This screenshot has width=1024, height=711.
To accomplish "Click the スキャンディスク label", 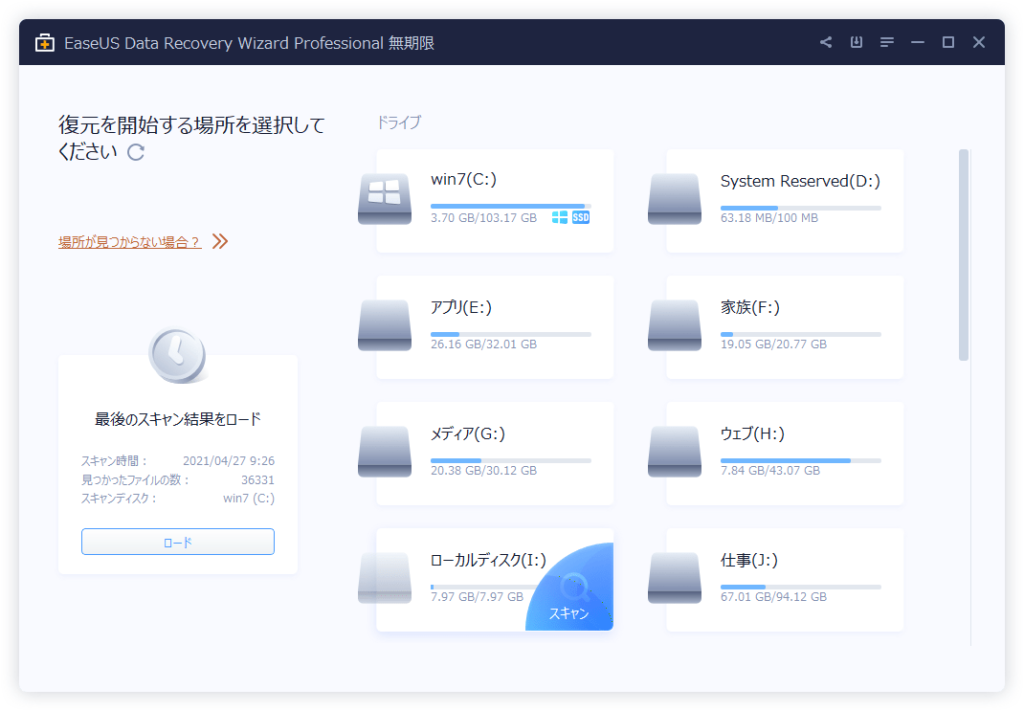I will click(119, 499).
